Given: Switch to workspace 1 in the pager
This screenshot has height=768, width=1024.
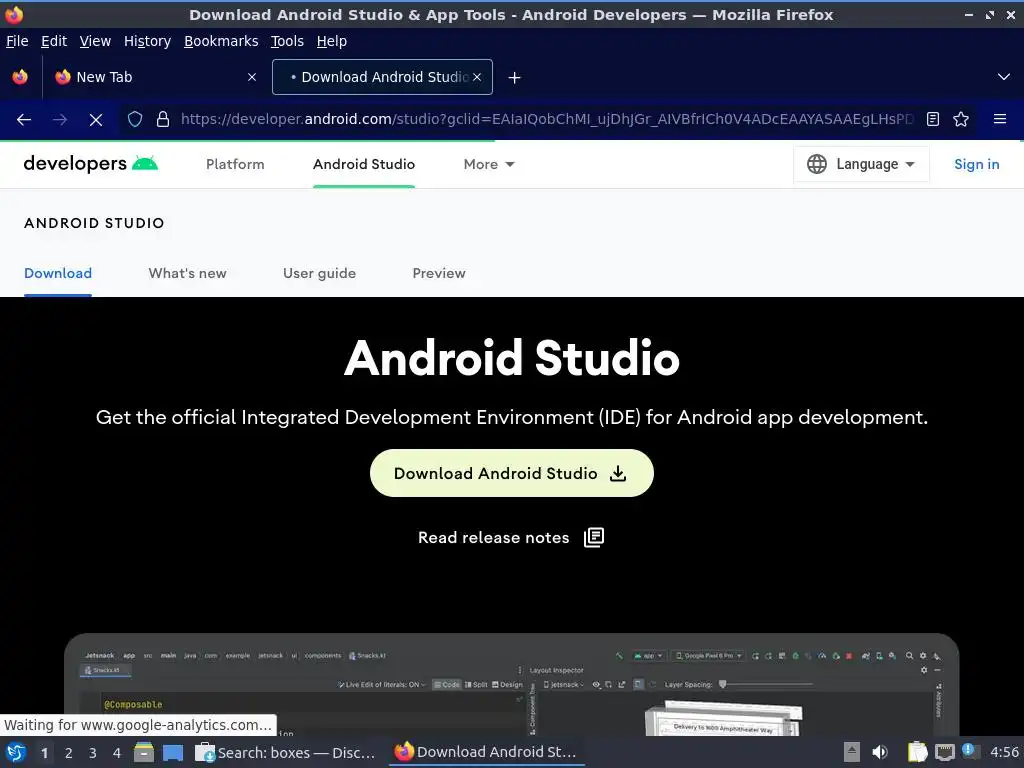Looking at the screenshot, I should (44, 753).
